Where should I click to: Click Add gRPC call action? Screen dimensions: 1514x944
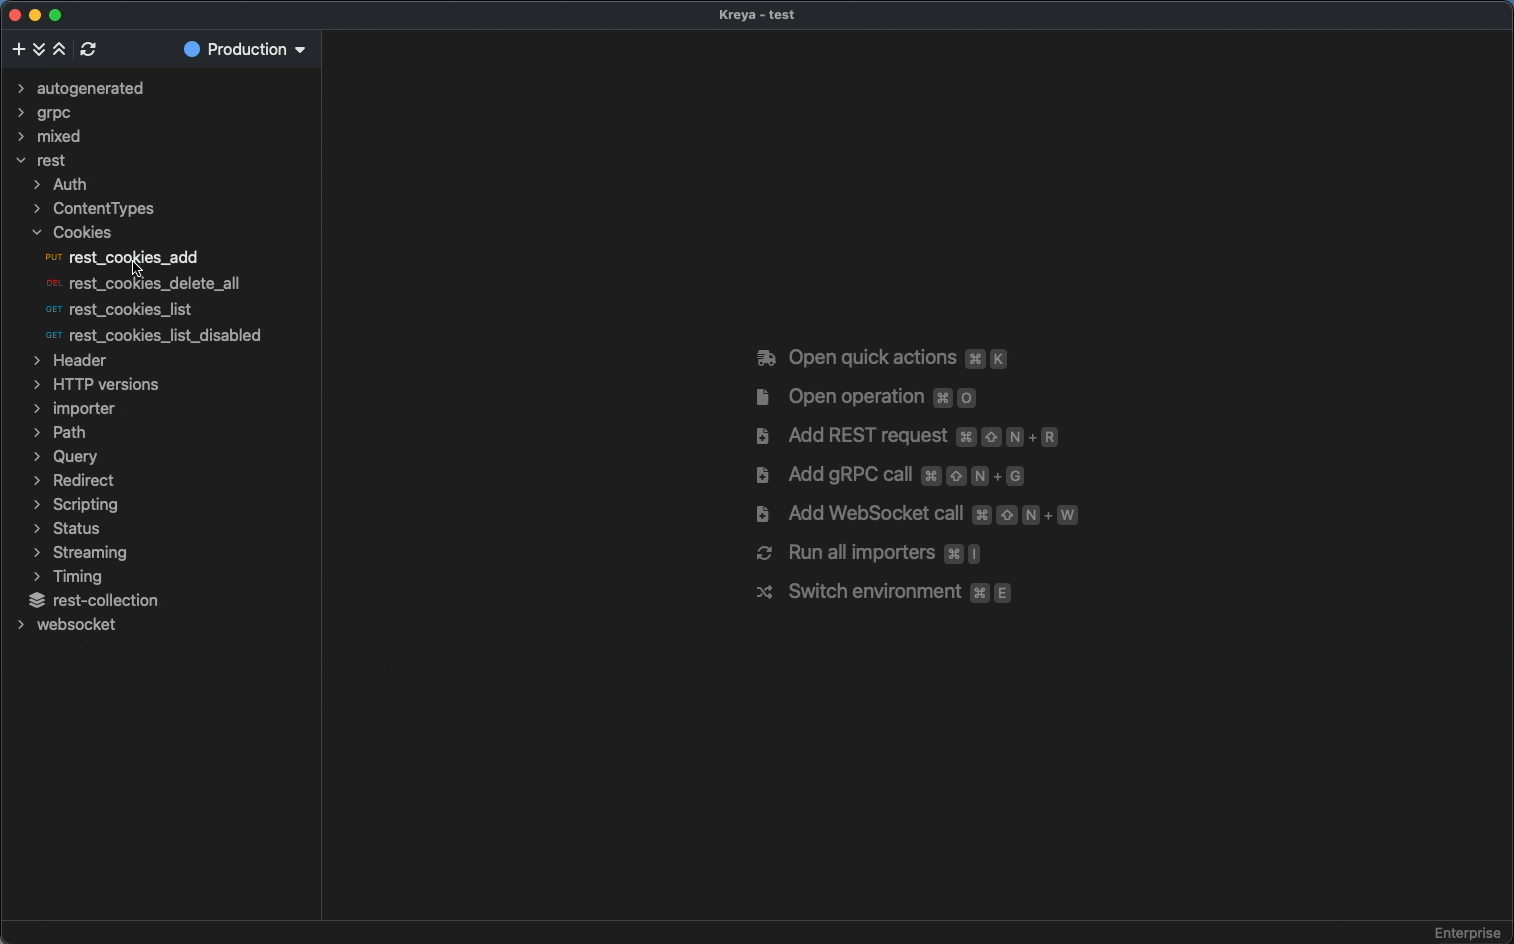point(850,475)
